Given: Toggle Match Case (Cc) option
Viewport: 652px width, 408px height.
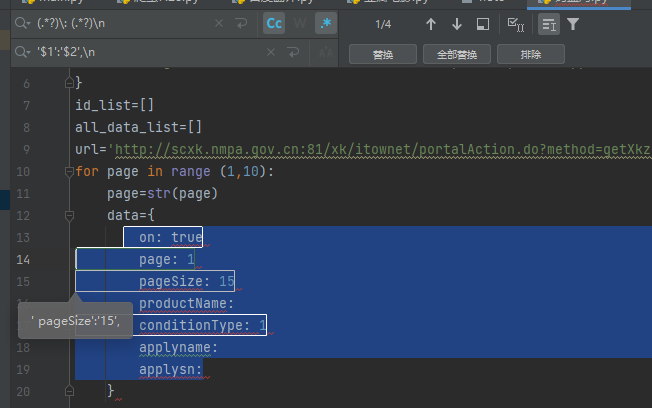Looking at the screenshot, I should pos(274,23).
